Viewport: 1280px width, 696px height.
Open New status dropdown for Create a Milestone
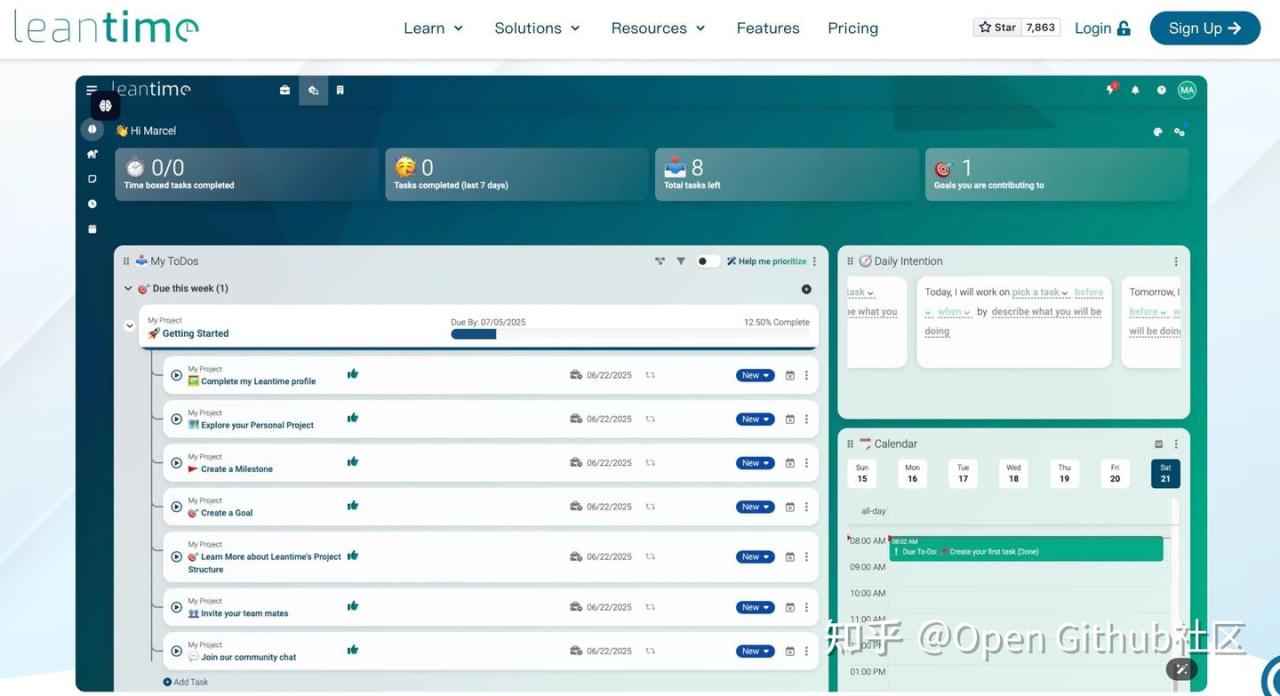pos(755,463)
